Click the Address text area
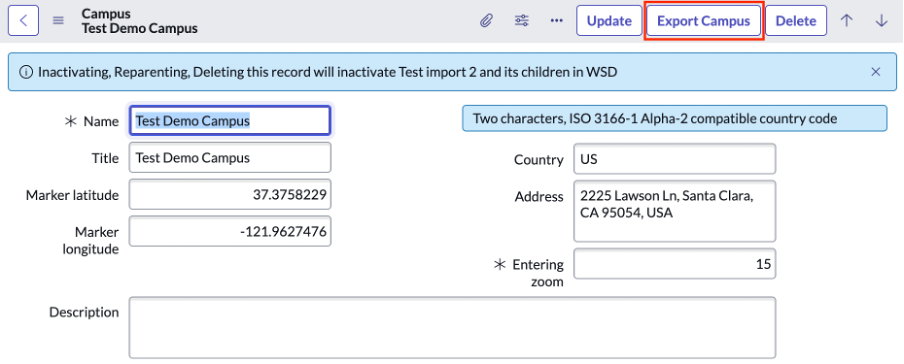904x364 pixels. [x=675, y=211]
